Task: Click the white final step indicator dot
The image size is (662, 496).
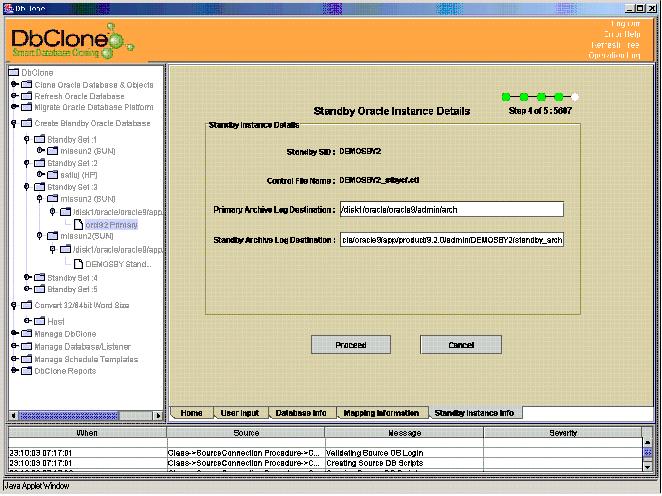Action: pyautogui.click(x=575, y=98)
